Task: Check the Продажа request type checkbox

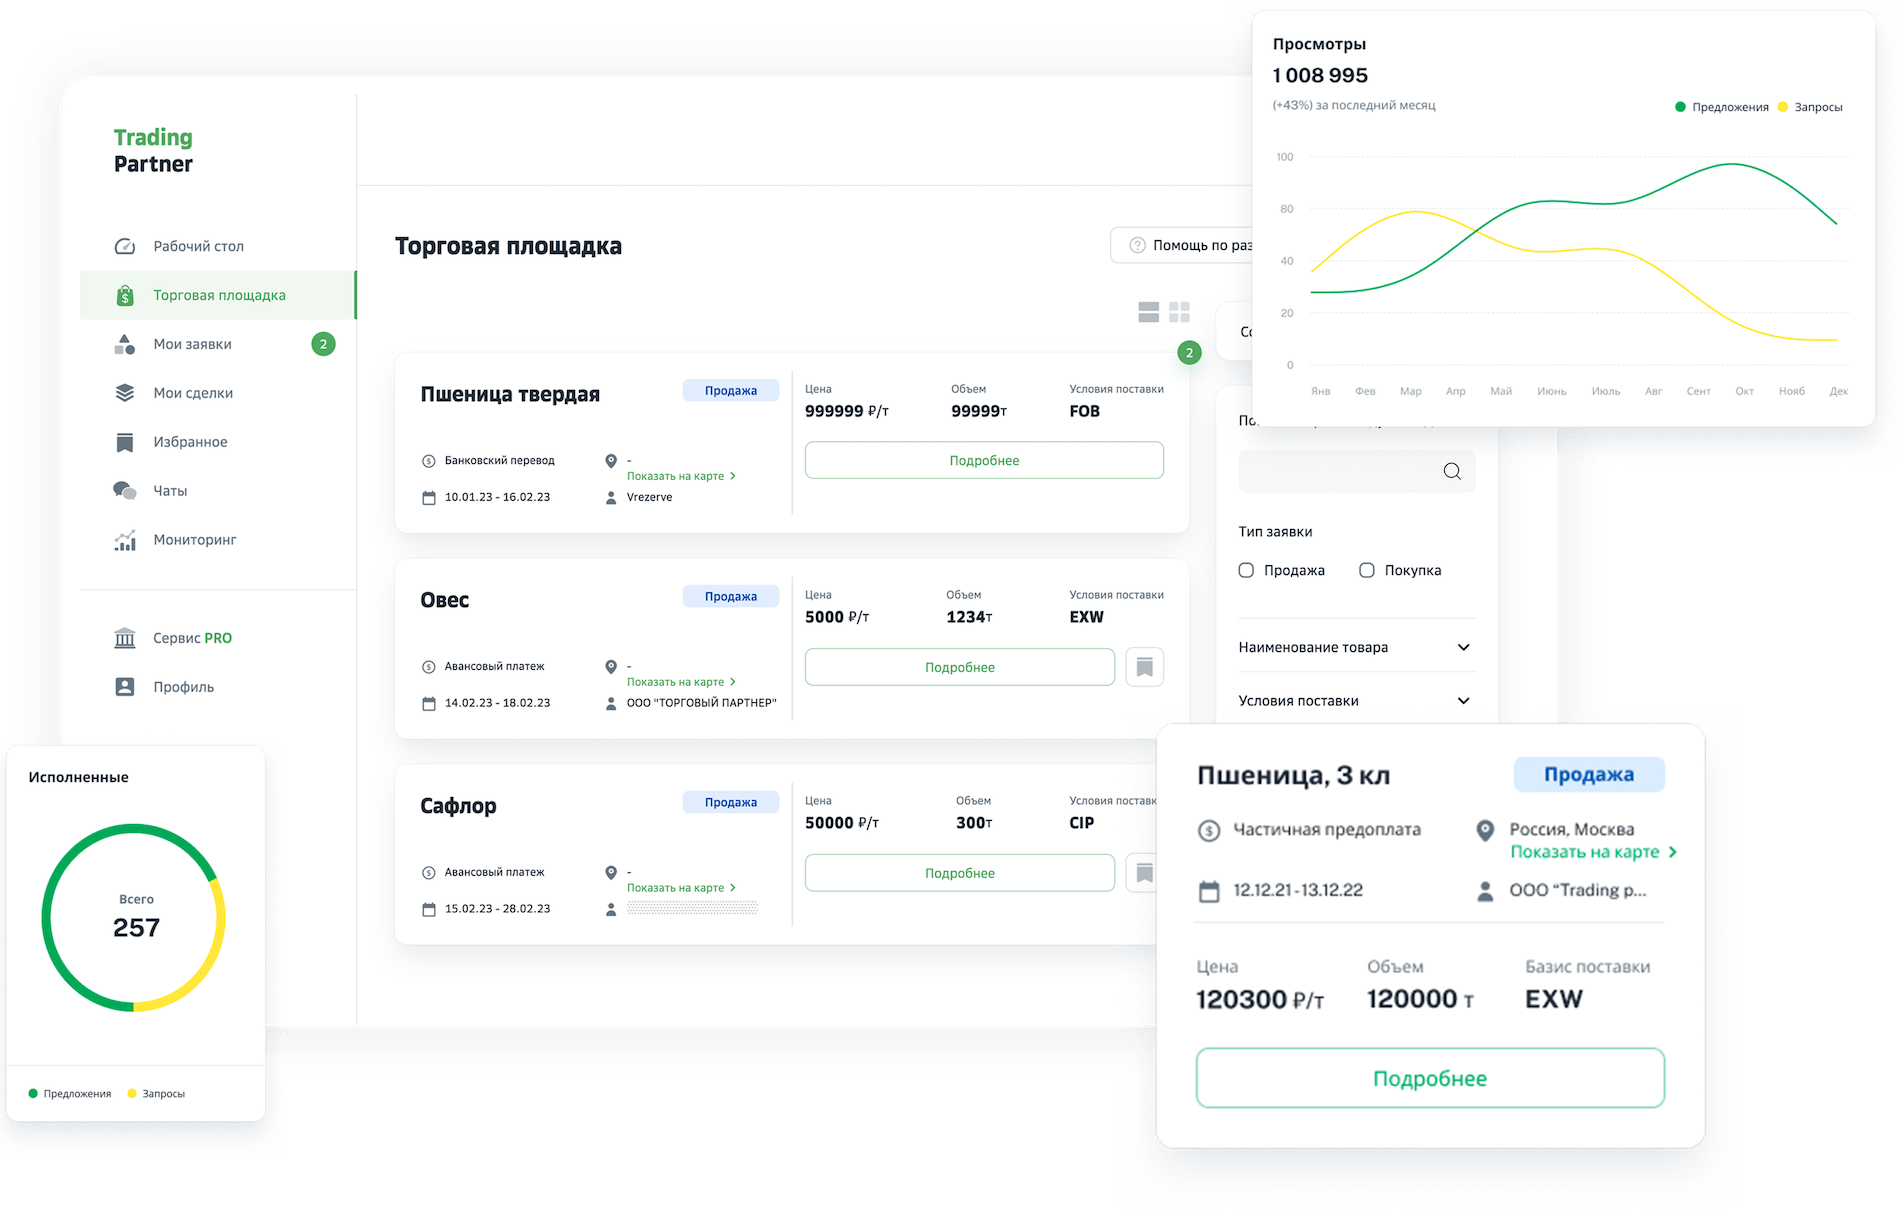Action: tap(1246, 570)
